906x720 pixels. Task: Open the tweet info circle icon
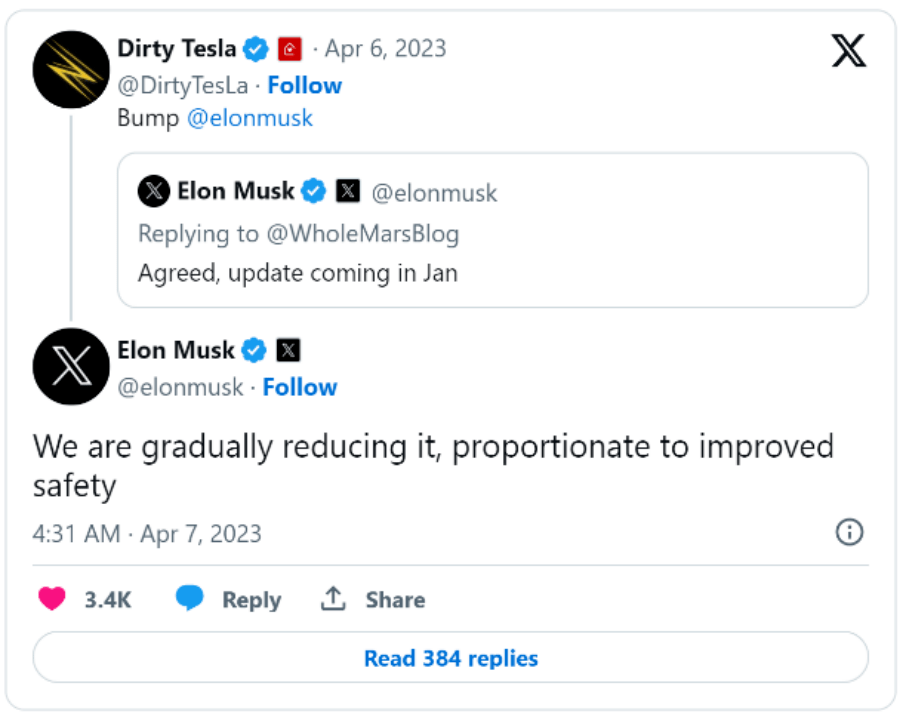tap(849, 532)
